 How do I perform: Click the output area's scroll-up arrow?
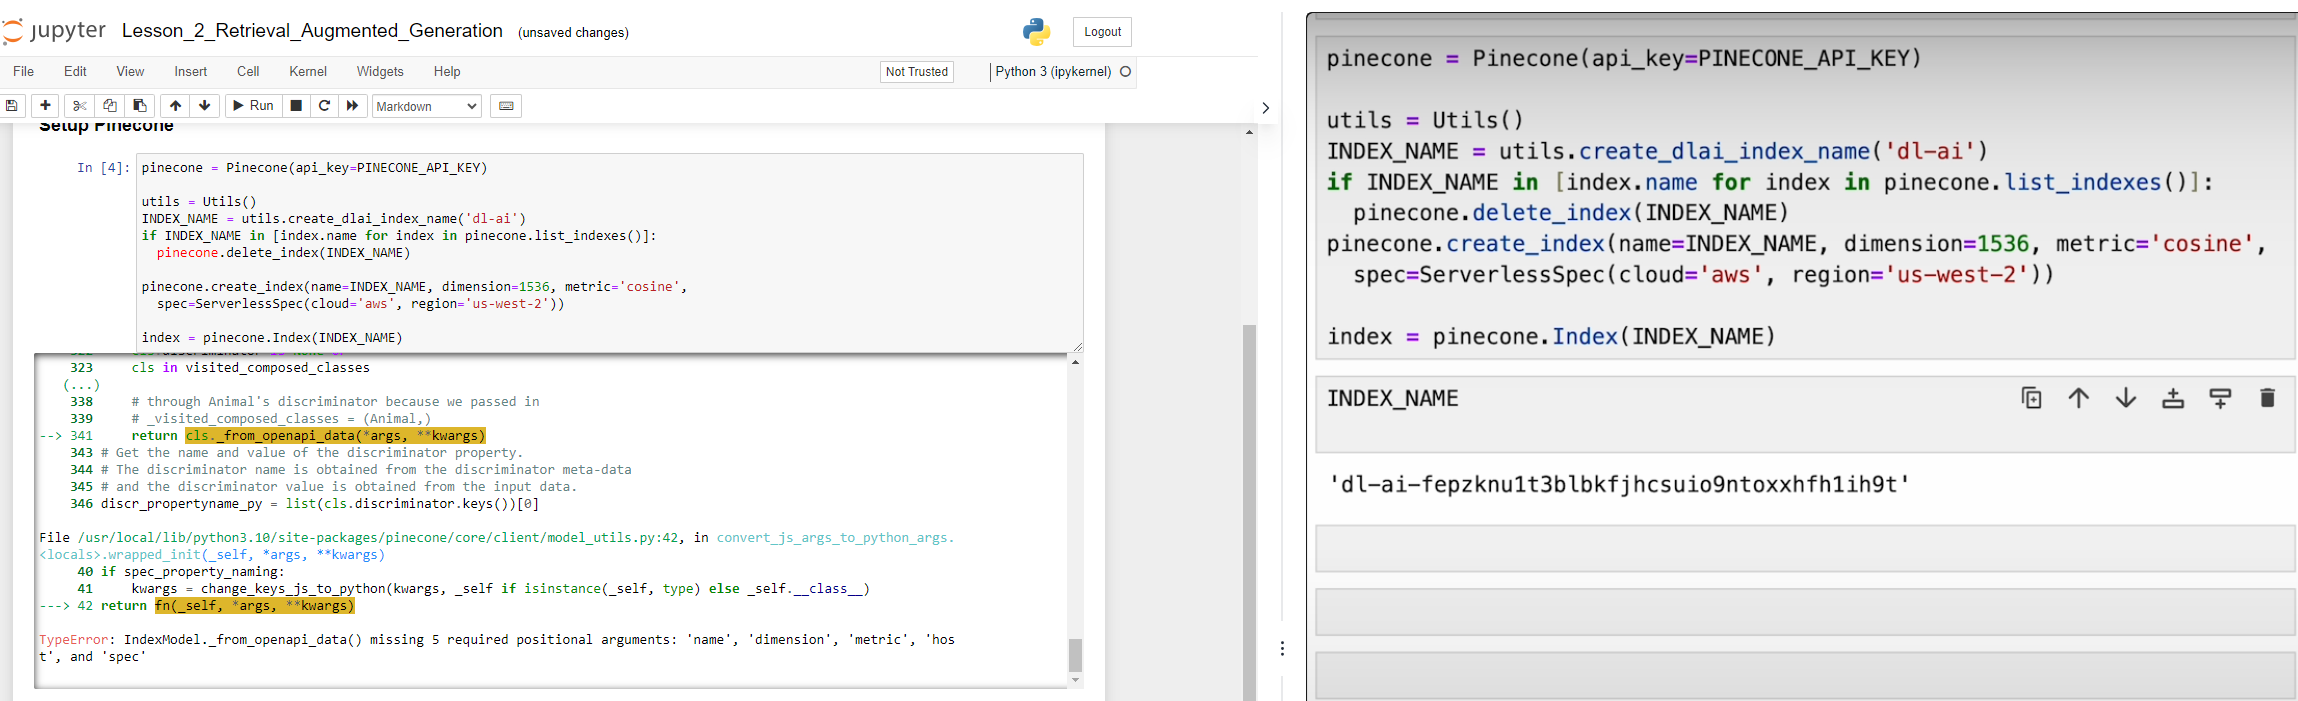coord(1075,362)
